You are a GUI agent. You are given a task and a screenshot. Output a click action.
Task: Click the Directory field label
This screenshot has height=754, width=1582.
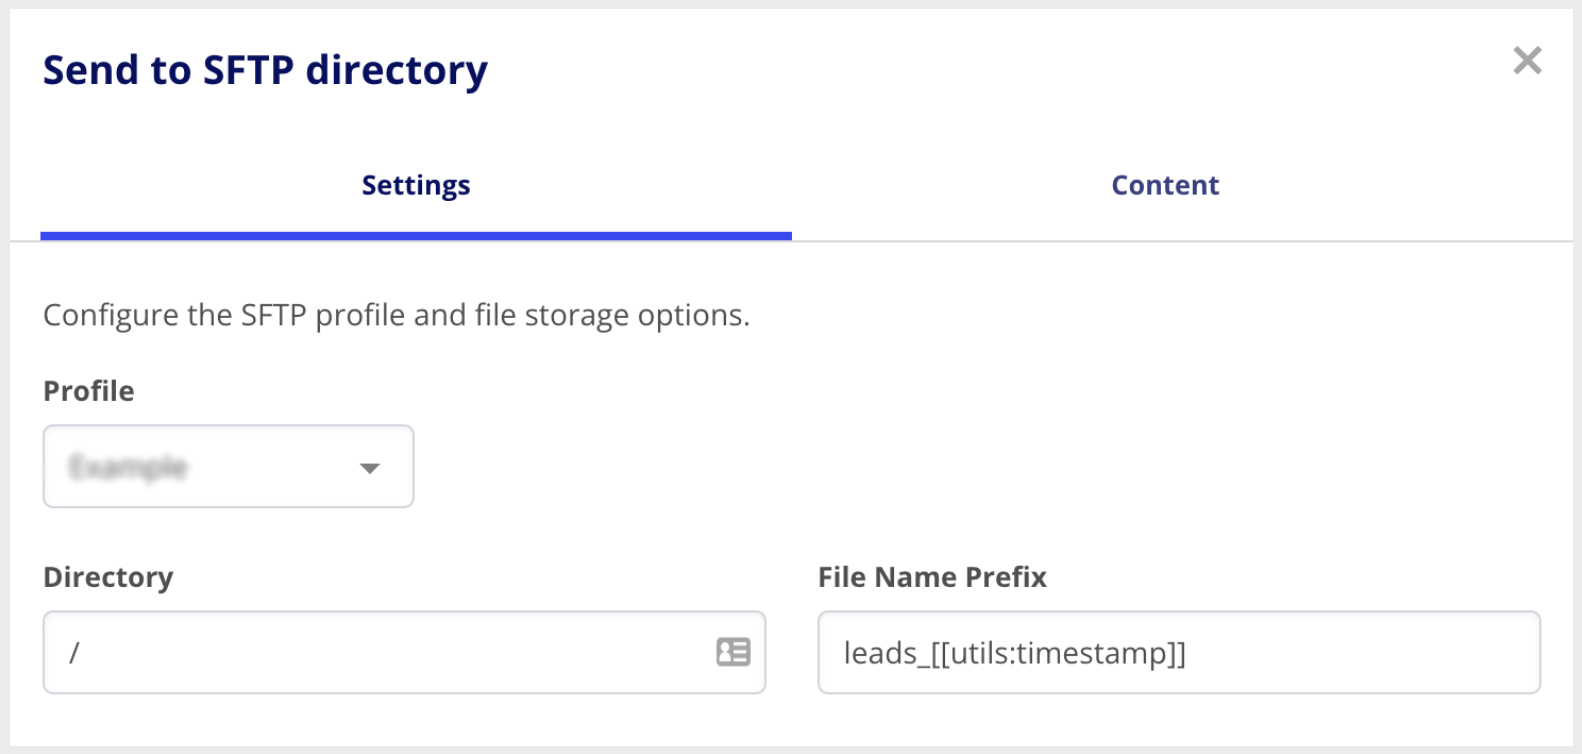(108, 577)
